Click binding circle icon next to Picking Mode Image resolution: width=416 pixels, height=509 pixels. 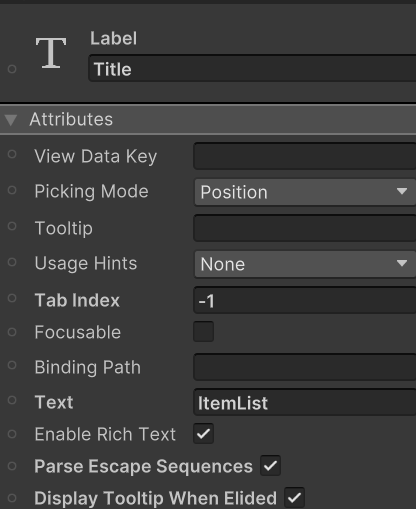point(12,190)
